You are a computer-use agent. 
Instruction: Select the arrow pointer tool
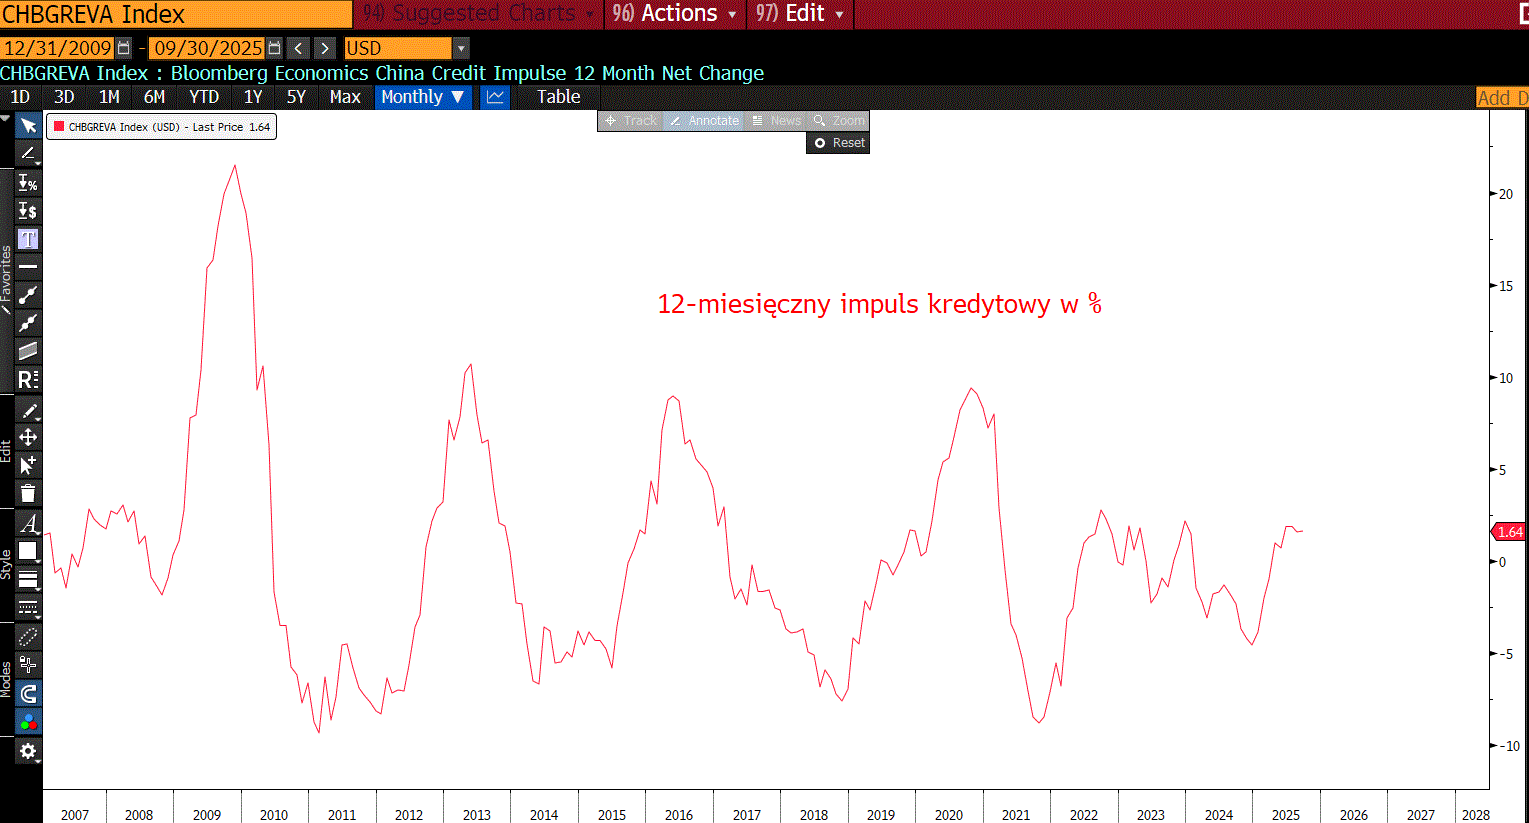(28, 126)
